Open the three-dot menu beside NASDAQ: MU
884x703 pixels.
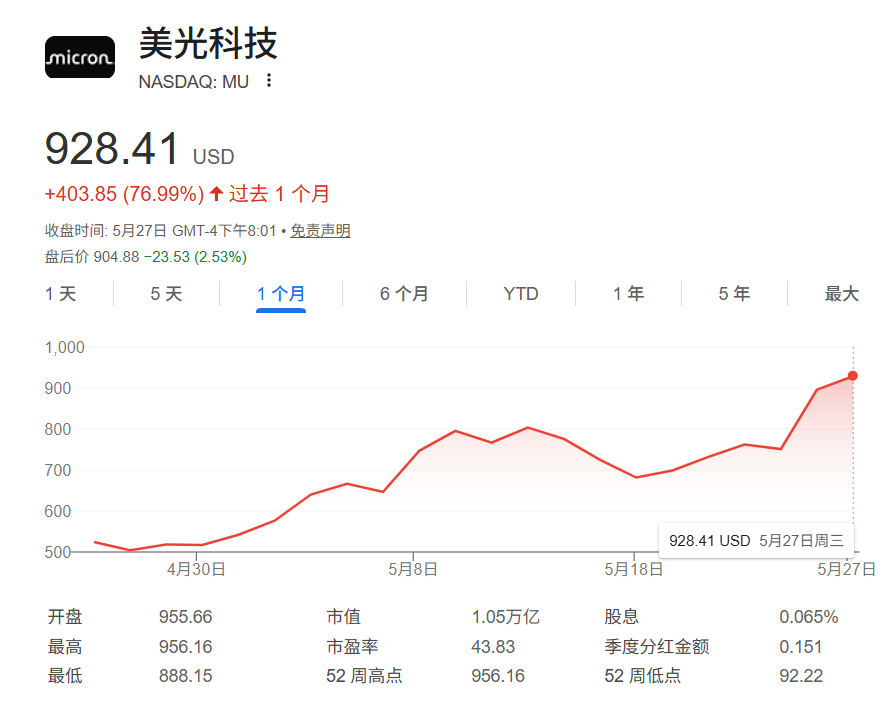(269, 81)
